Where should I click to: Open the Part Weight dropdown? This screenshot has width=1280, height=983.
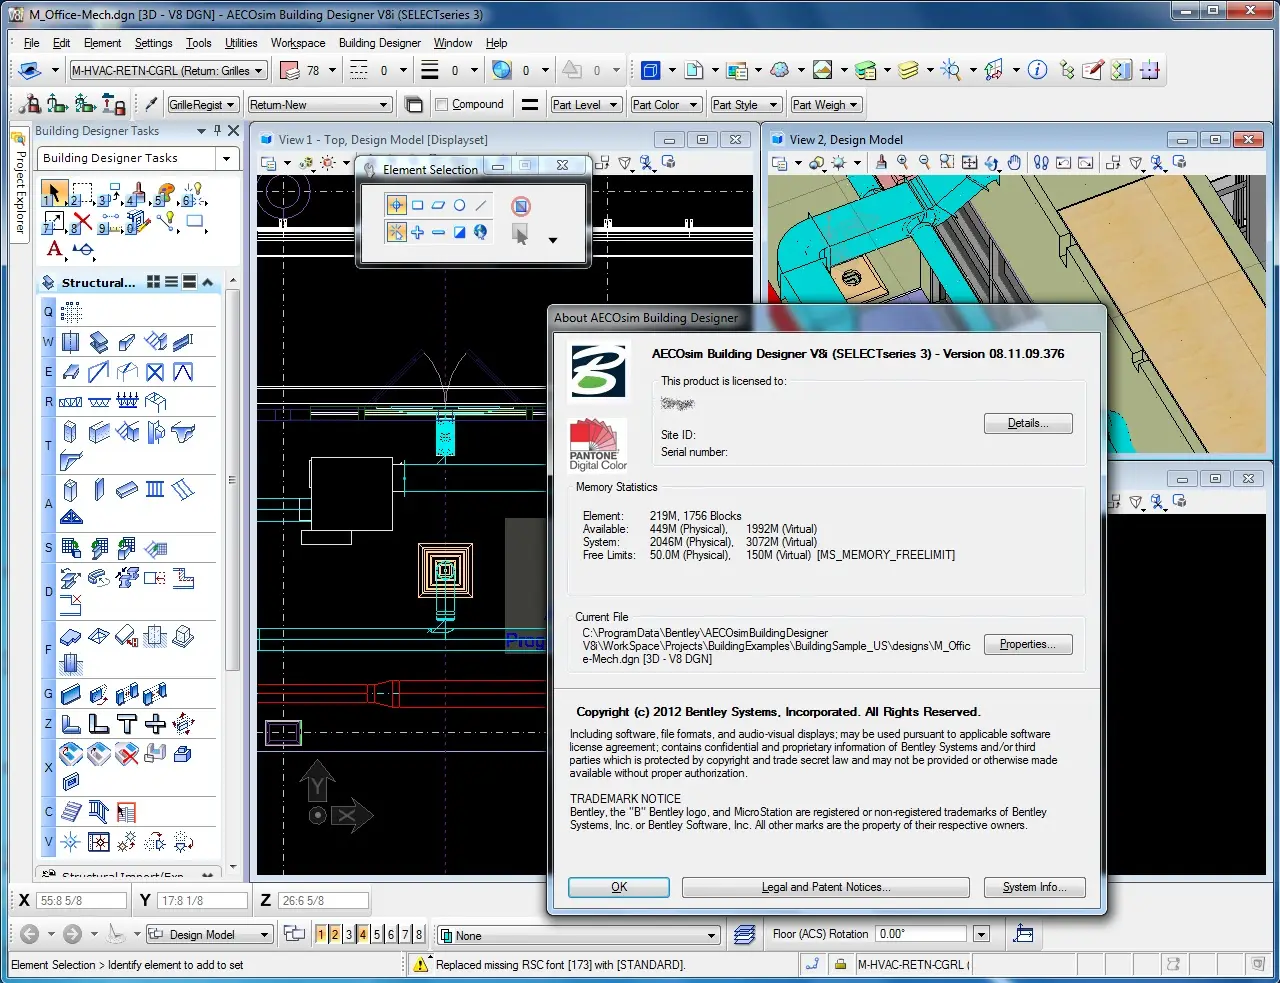(x=825, y=104)
